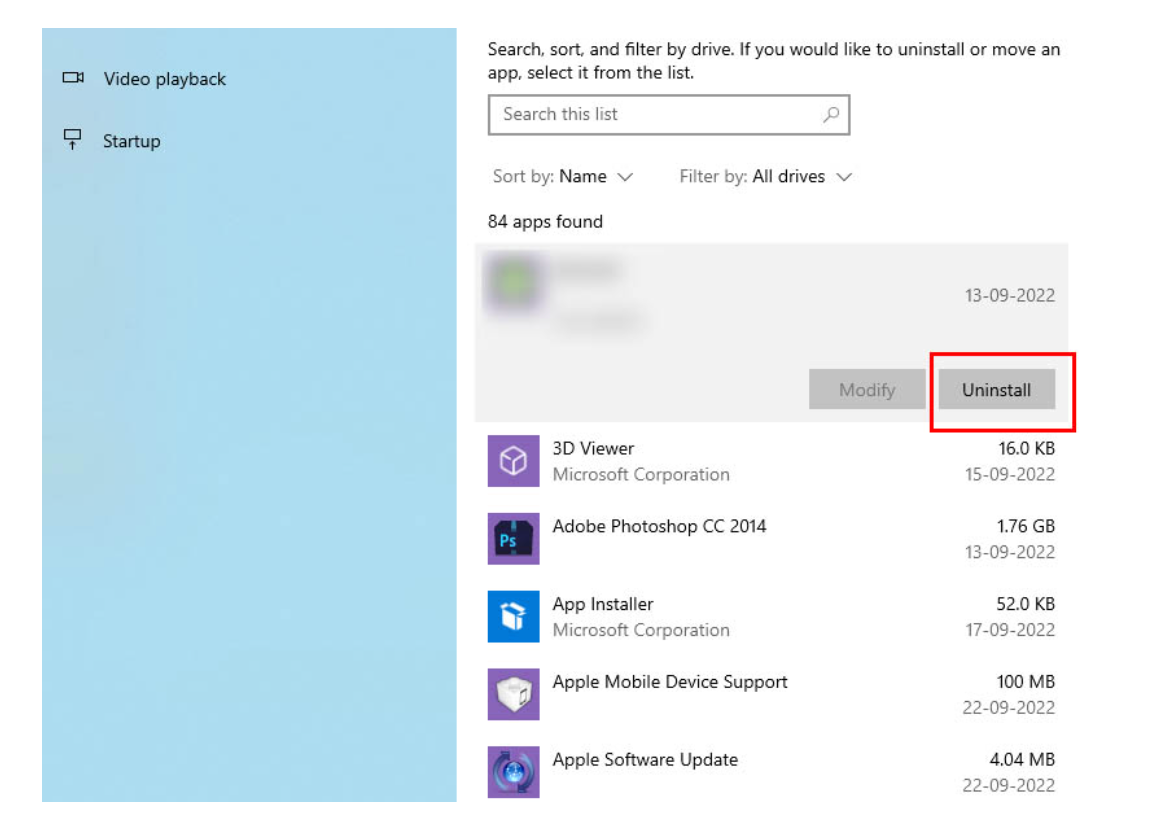
Task: Click the Uninstall button
Action: [x=996, y=390]
